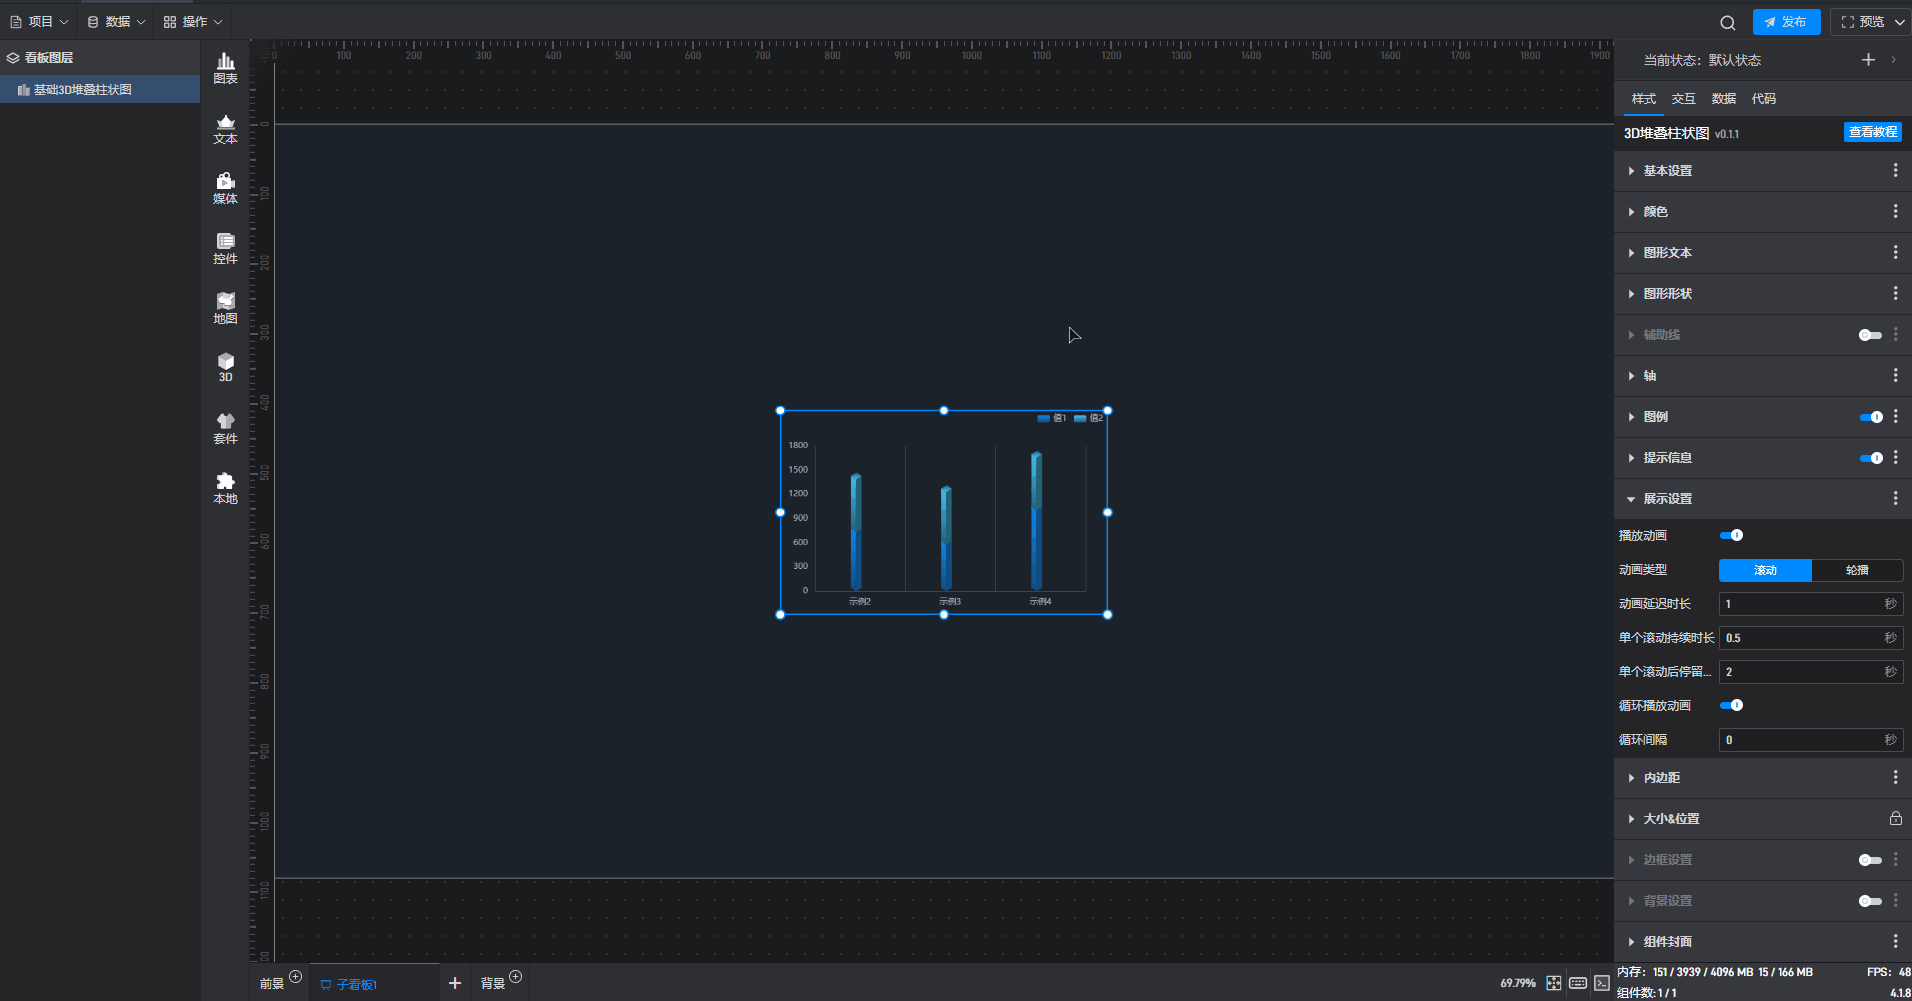Click the 发布 publish button

(x=1786, y=22)
